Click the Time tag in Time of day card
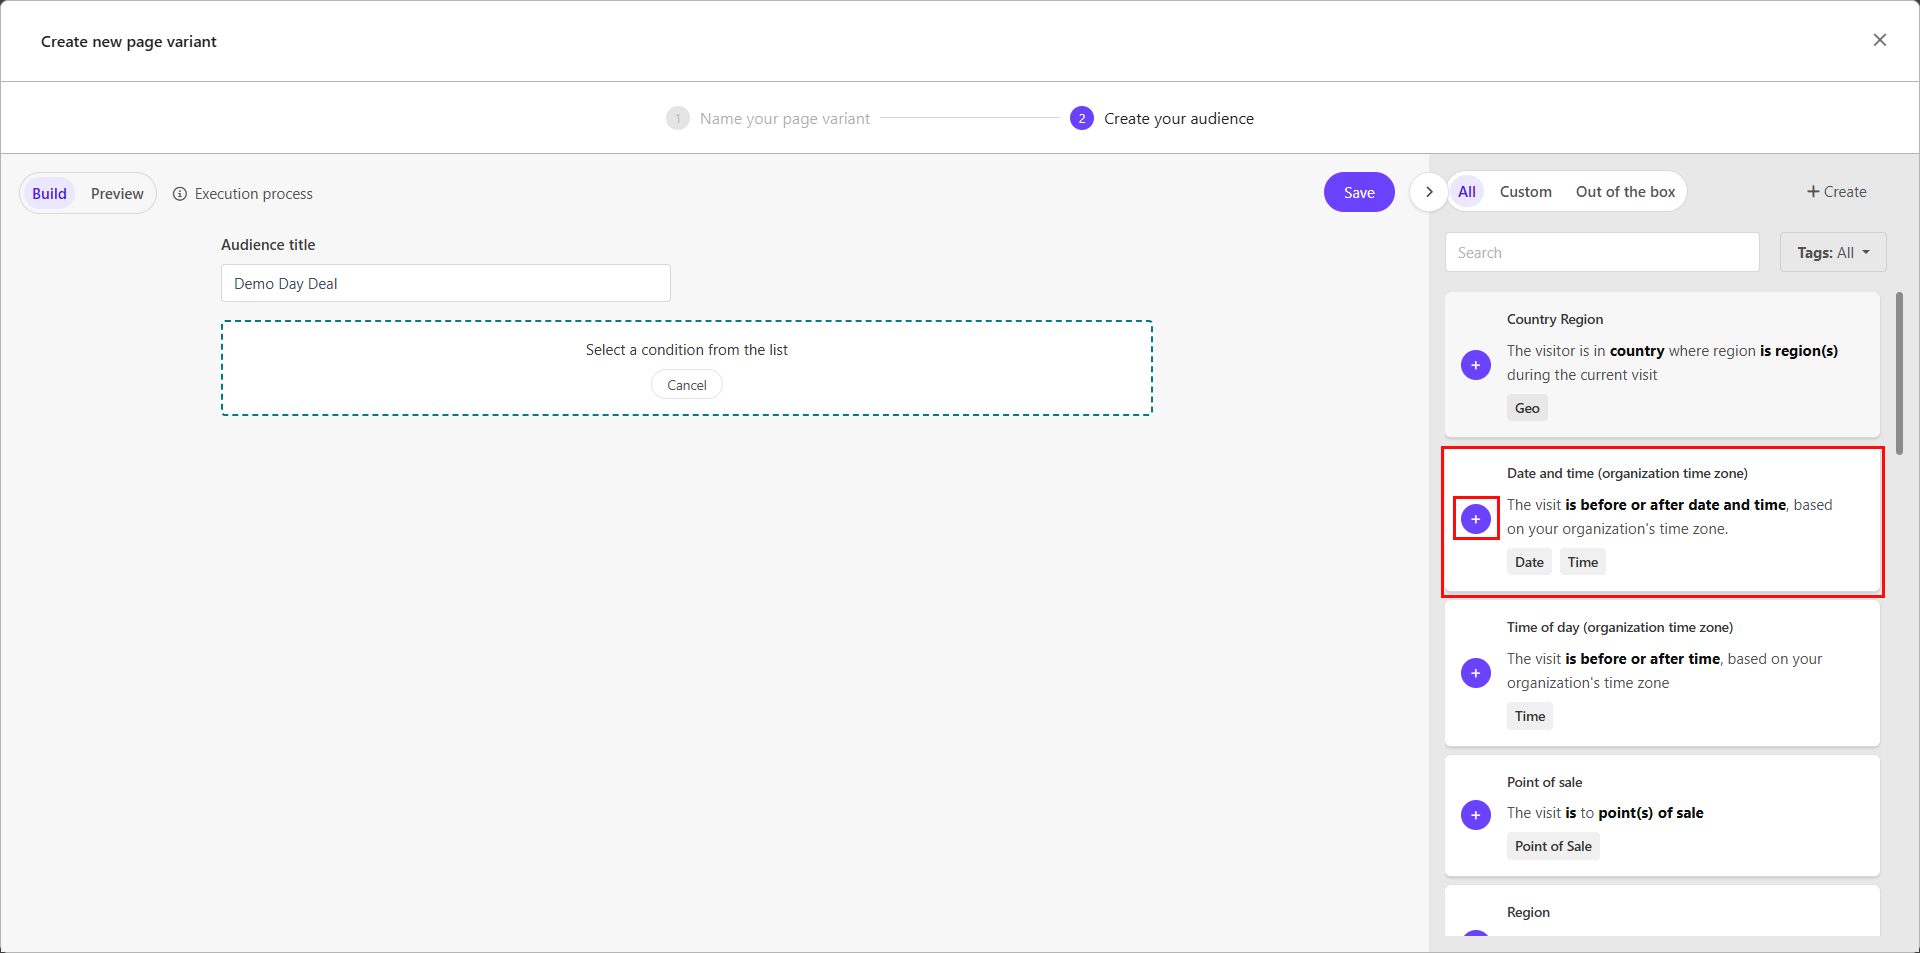 [x=1529, y=716]
